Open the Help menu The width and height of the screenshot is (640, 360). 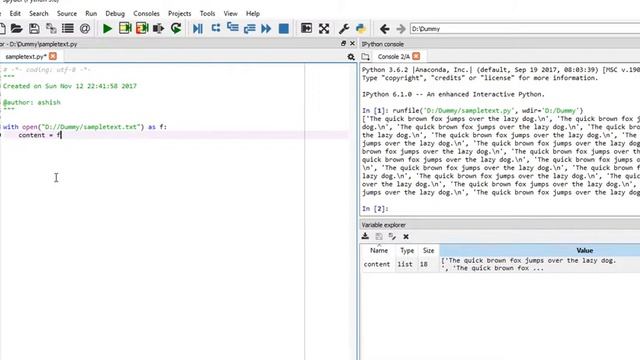click(253, 13)
